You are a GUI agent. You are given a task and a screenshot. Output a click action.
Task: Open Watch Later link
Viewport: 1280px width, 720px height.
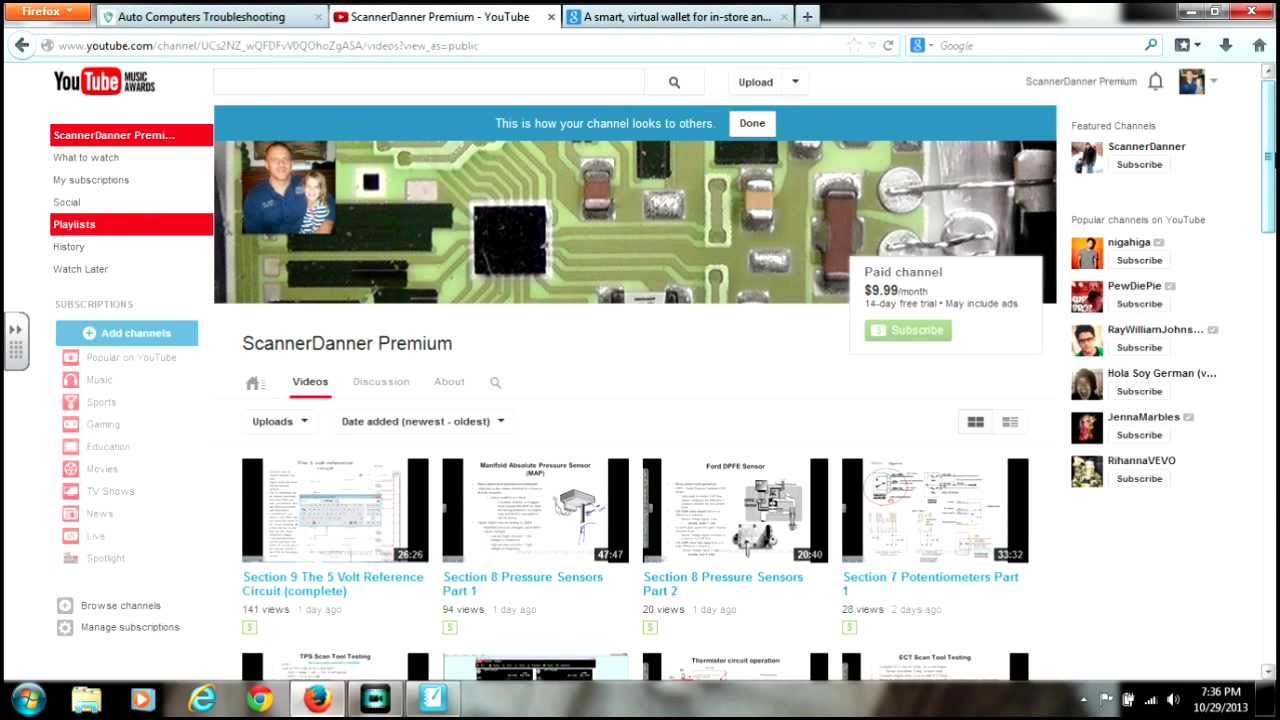tap(80, 269)
